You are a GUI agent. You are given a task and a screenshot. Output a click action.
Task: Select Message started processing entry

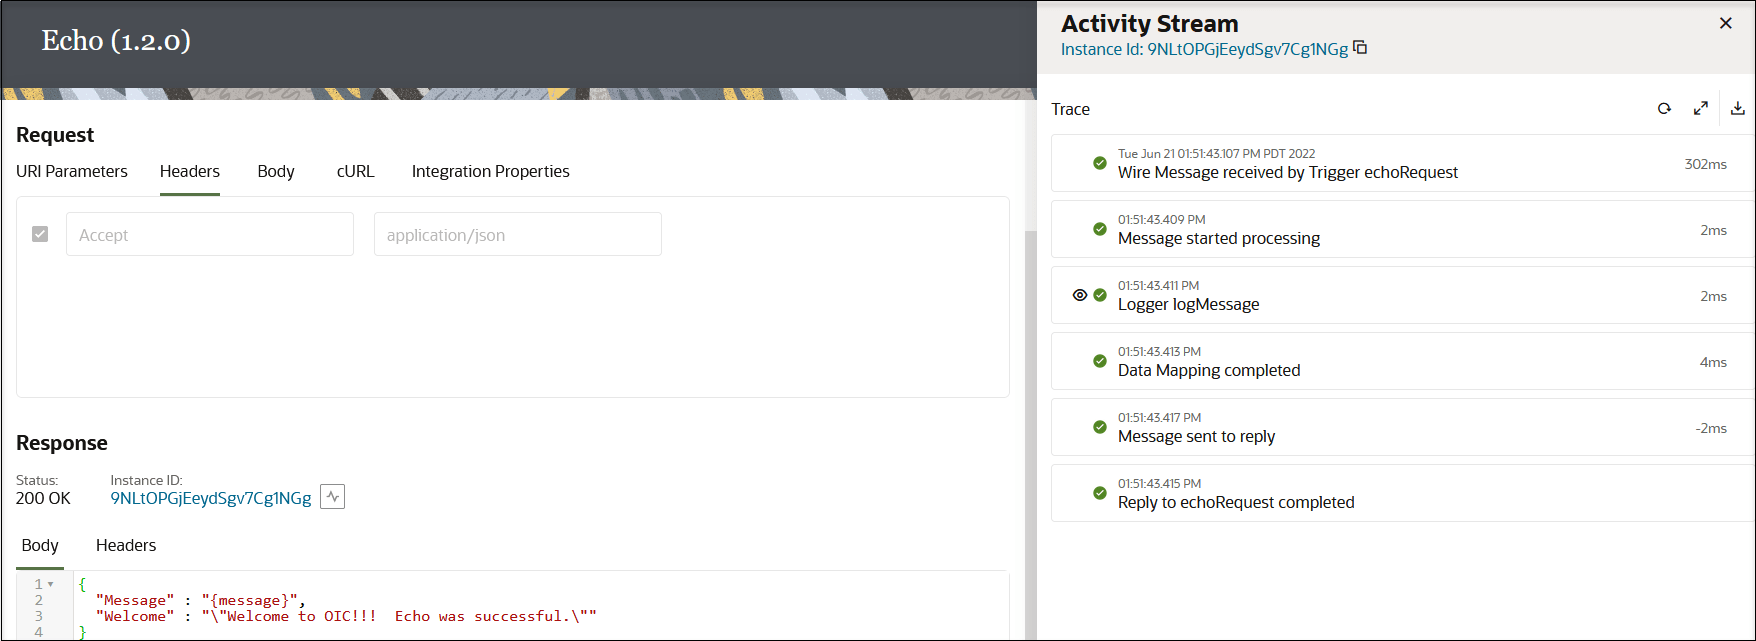tap(1403, 229)
